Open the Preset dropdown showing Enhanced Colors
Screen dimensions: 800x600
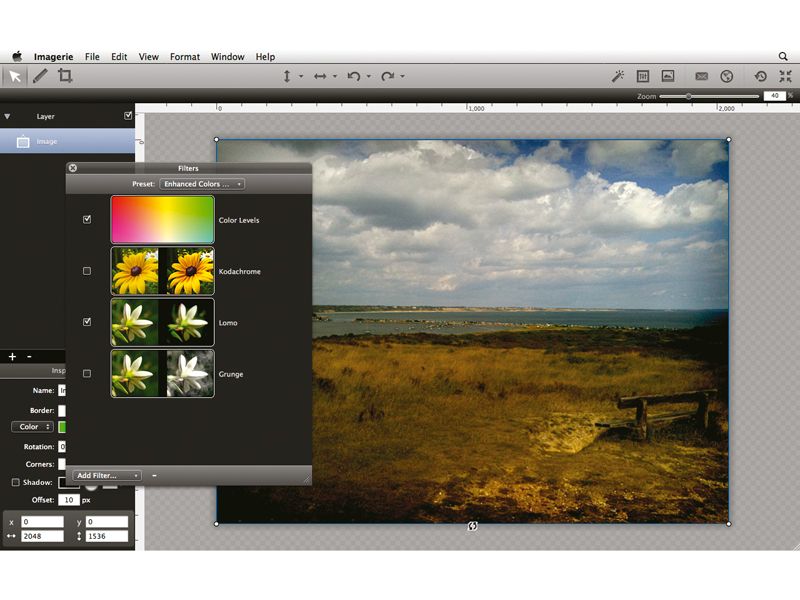[203, 183]
